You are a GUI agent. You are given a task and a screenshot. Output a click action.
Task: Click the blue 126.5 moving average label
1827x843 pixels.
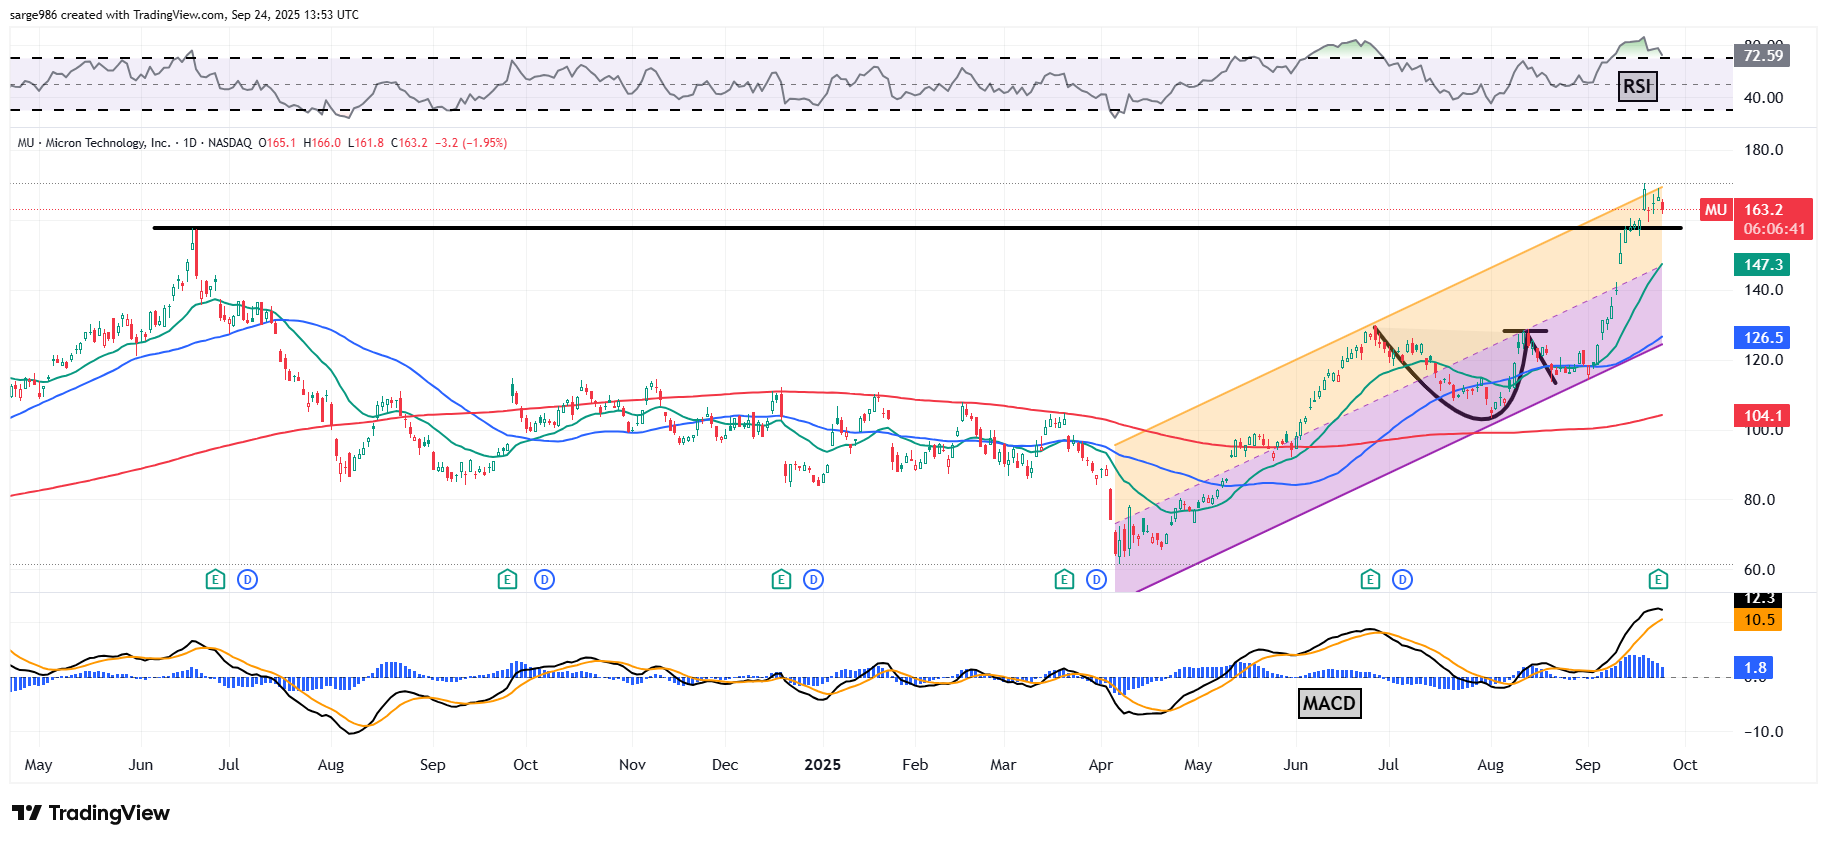click(1762, 338)
